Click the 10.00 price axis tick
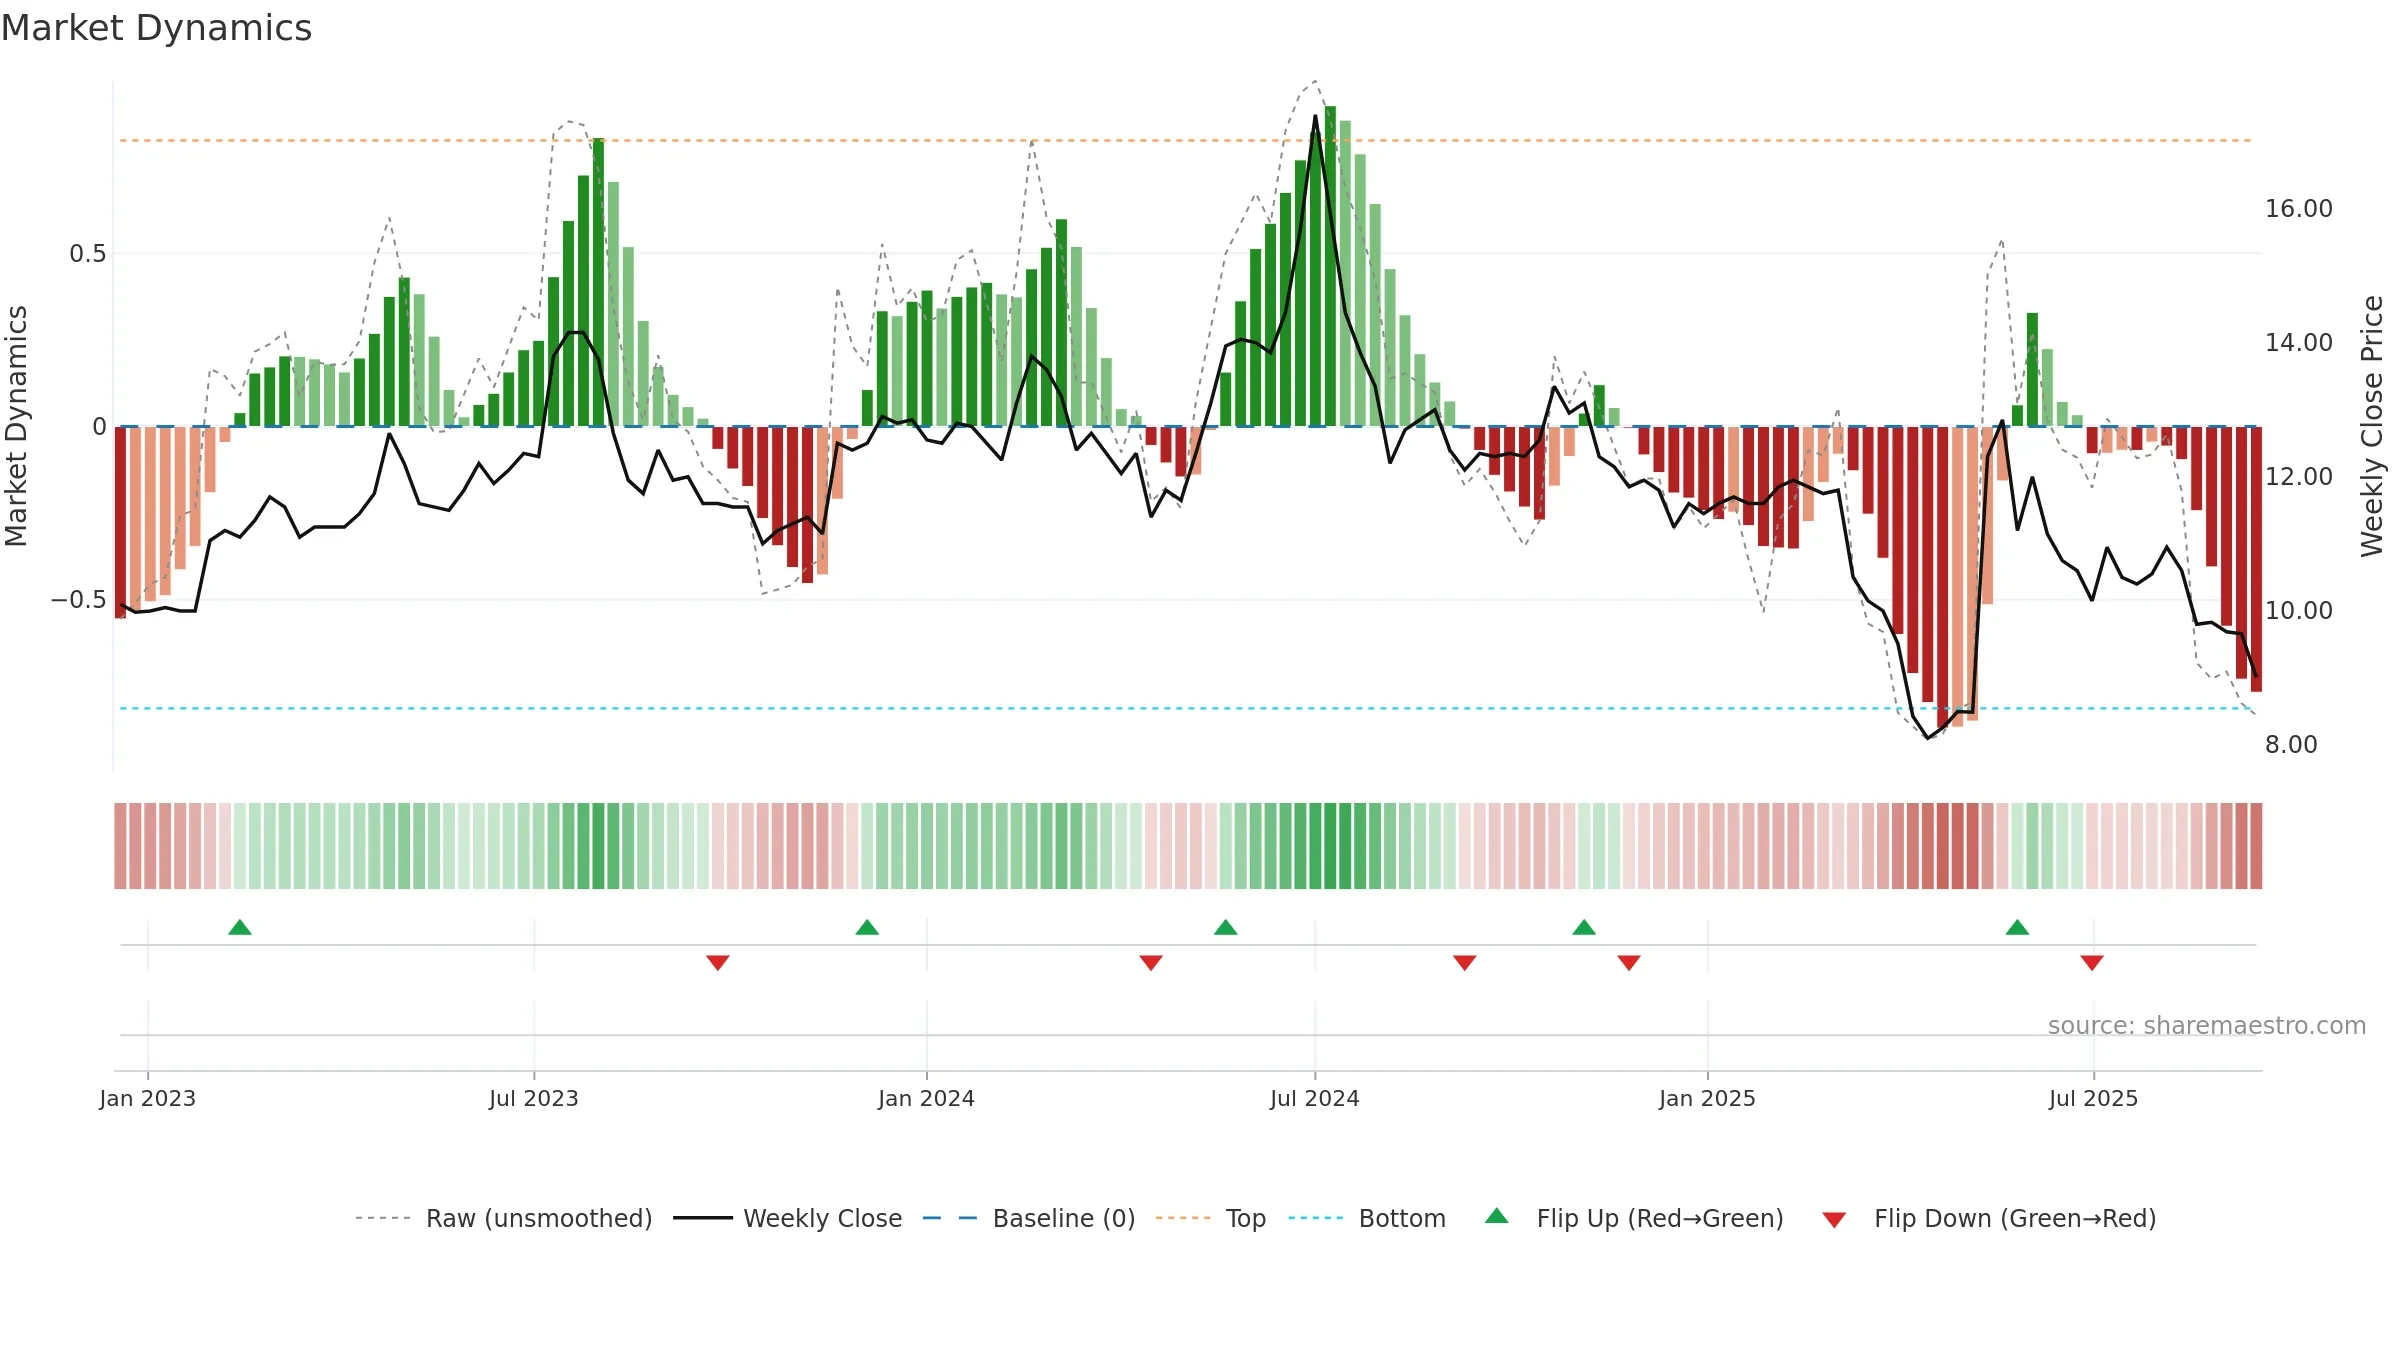The height and width of the screenshot is (1350, 2400). [x=2298, y=611]
